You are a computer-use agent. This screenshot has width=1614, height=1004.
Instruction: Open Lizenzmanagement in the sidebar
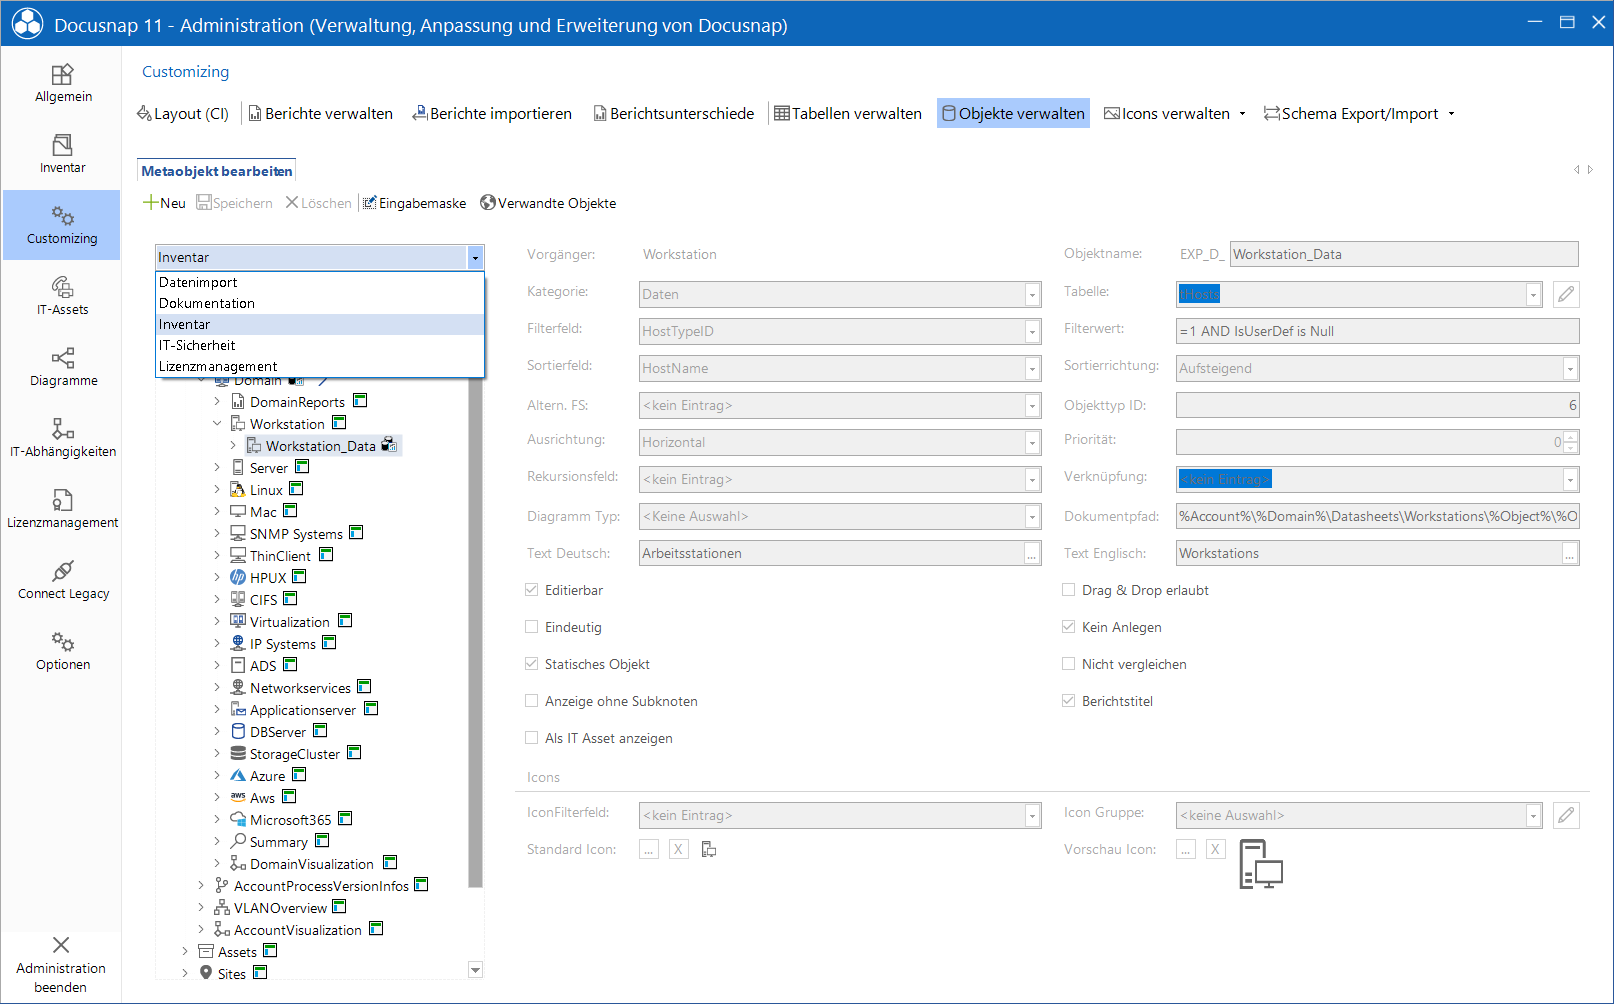point(62,509)
